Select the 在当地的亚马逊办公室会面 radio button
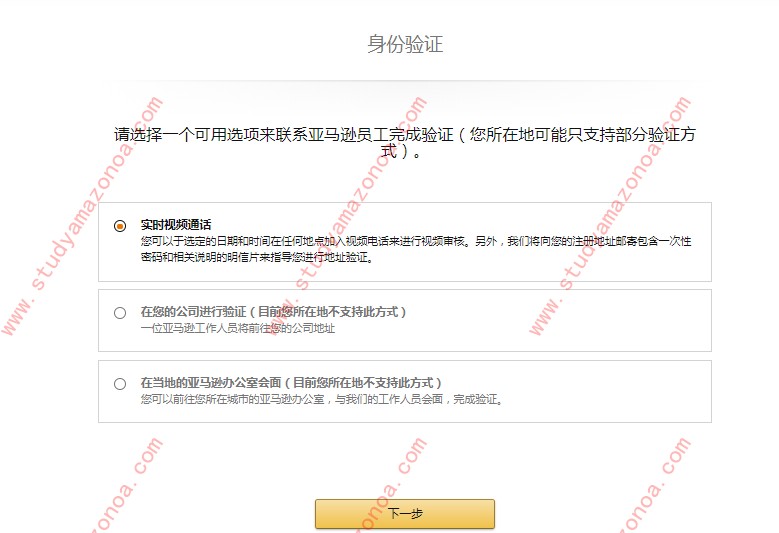The height and width of the screenshot is (533, 779). click(x=120, y=384)
